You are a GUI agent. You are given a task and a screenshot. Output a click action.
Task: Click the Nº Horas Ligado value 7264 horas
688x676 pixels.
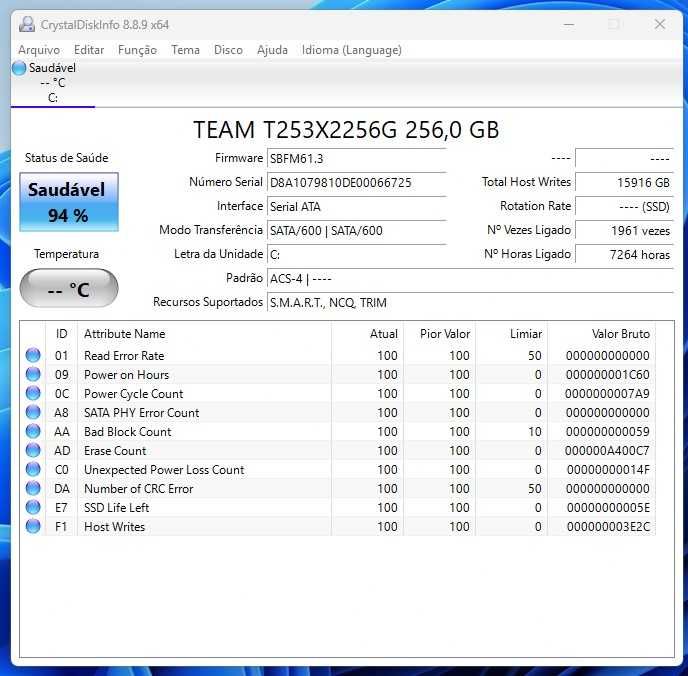click(x=624, y=254)
